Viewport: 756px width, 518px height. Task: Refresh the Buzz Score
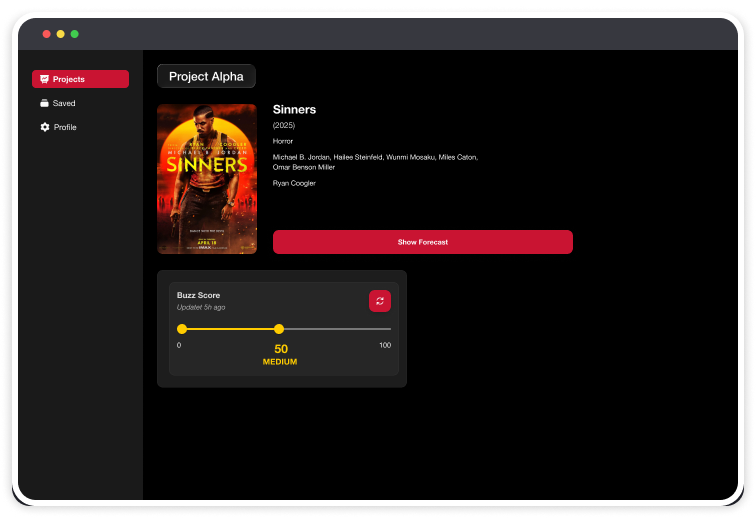(380, 301)
